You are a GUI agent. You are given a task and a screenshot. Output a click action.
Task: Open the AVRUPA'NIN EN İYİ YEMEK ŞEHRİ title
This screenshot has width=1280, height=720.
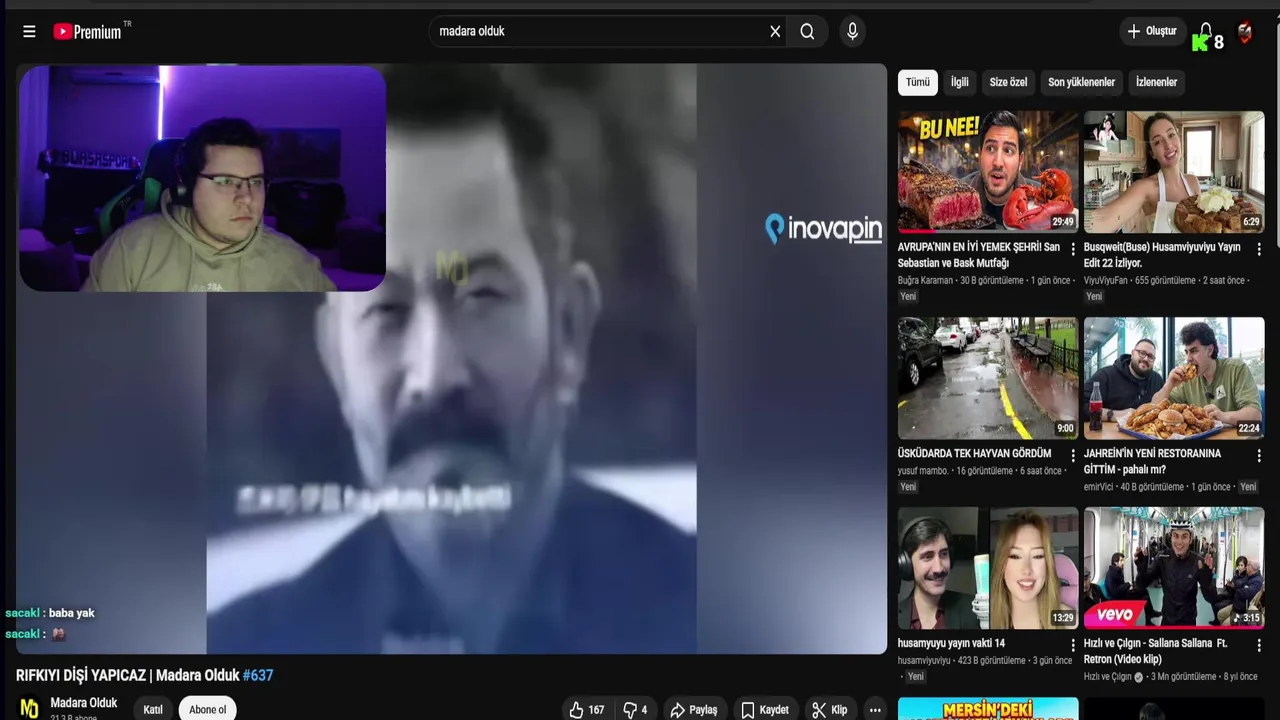(x=979, y=255)
